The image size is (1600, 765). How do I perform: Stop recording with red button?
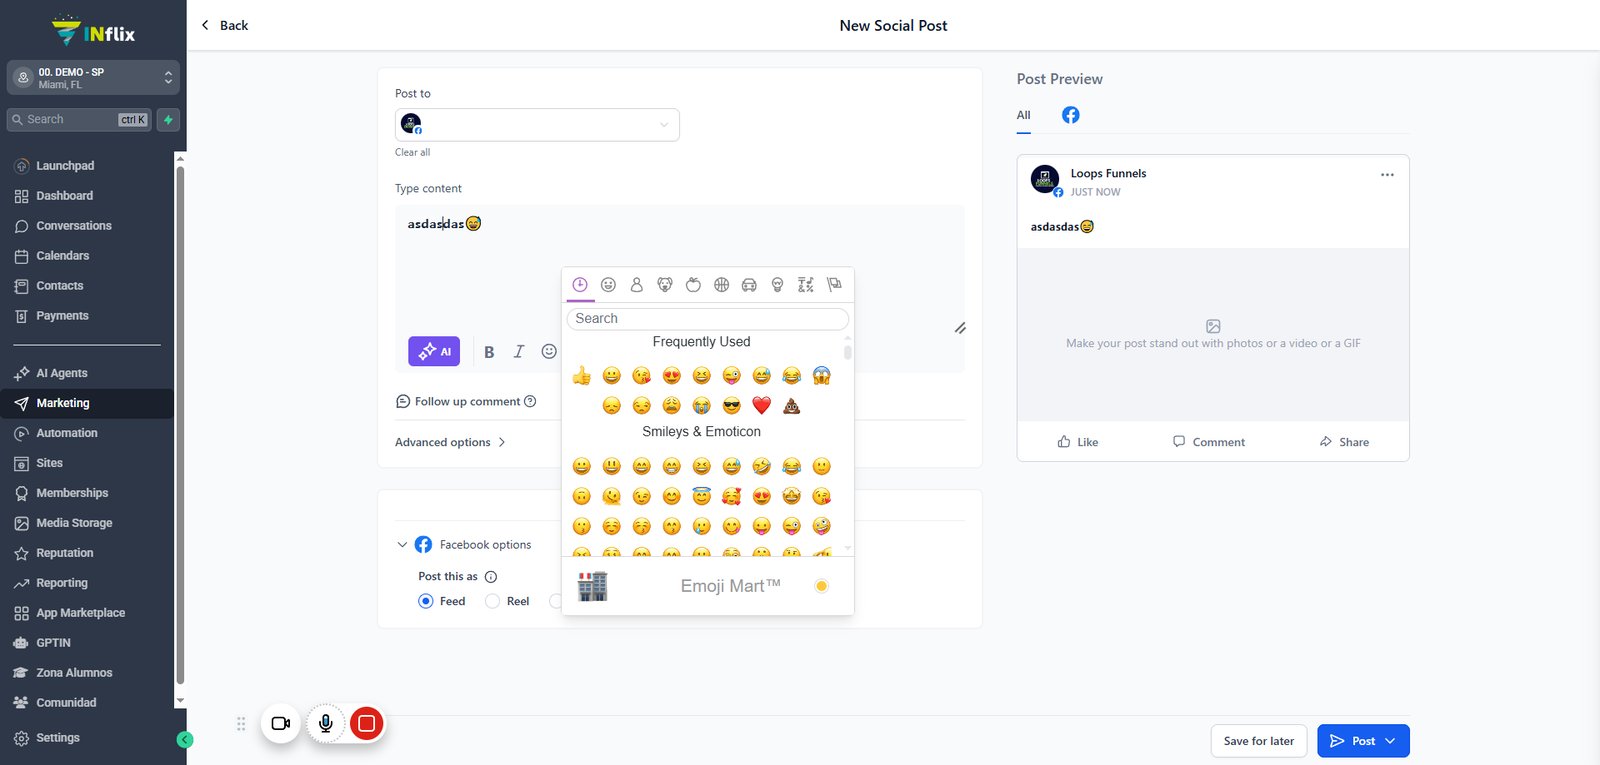(x=367, y=723)
